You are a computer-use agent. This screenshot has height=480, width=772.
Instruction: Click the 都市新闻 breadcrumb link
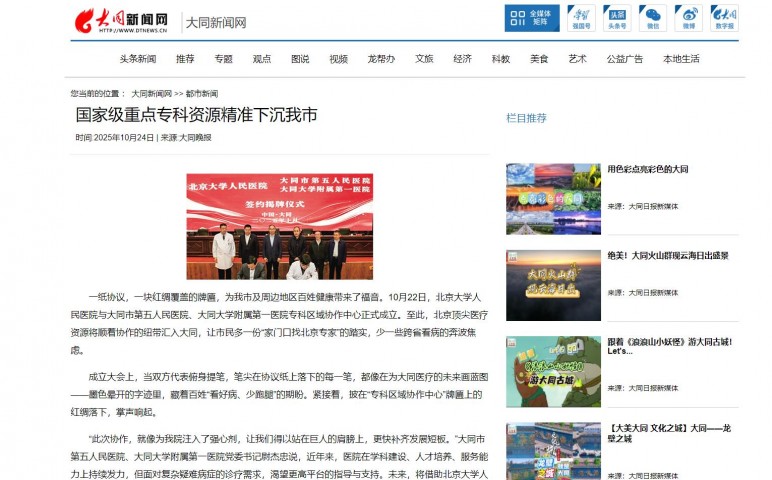pos(201,93)
